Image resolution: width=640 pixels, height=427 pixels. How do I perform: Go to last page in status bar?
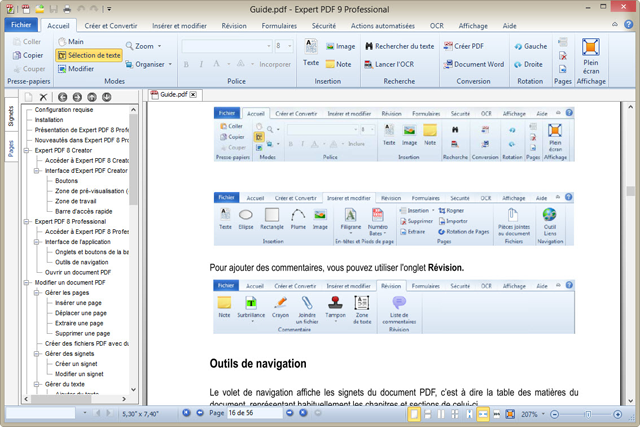(x=303, y=413)
